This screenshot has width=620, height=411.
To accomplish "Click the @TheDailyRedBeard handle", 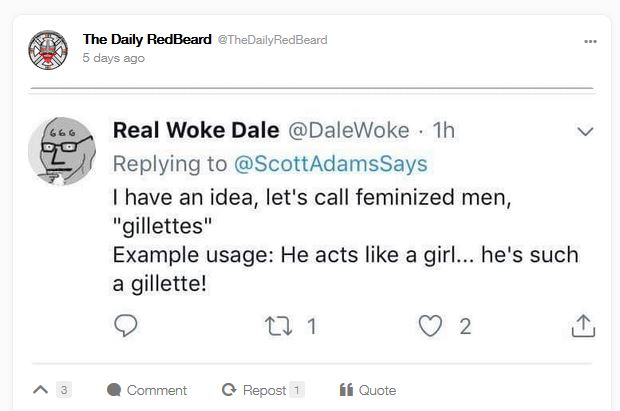I will click(272, 40).
